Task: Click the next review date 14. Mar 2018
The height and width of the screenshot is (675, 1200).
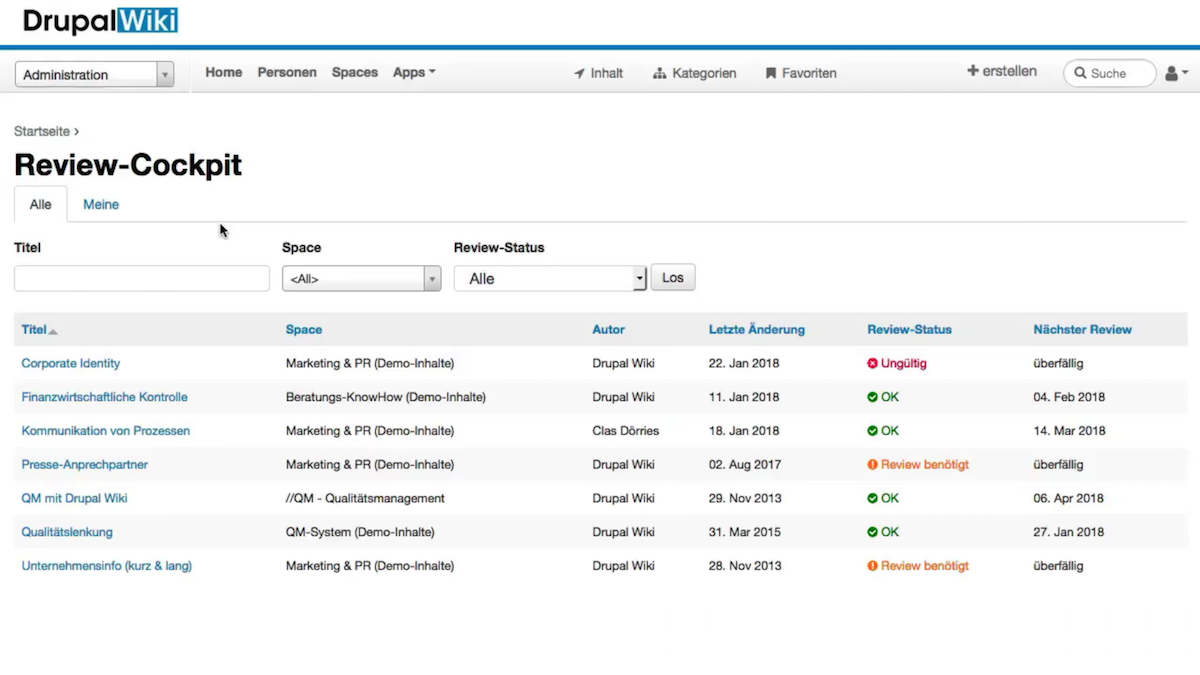Action: pos(1070,431)
